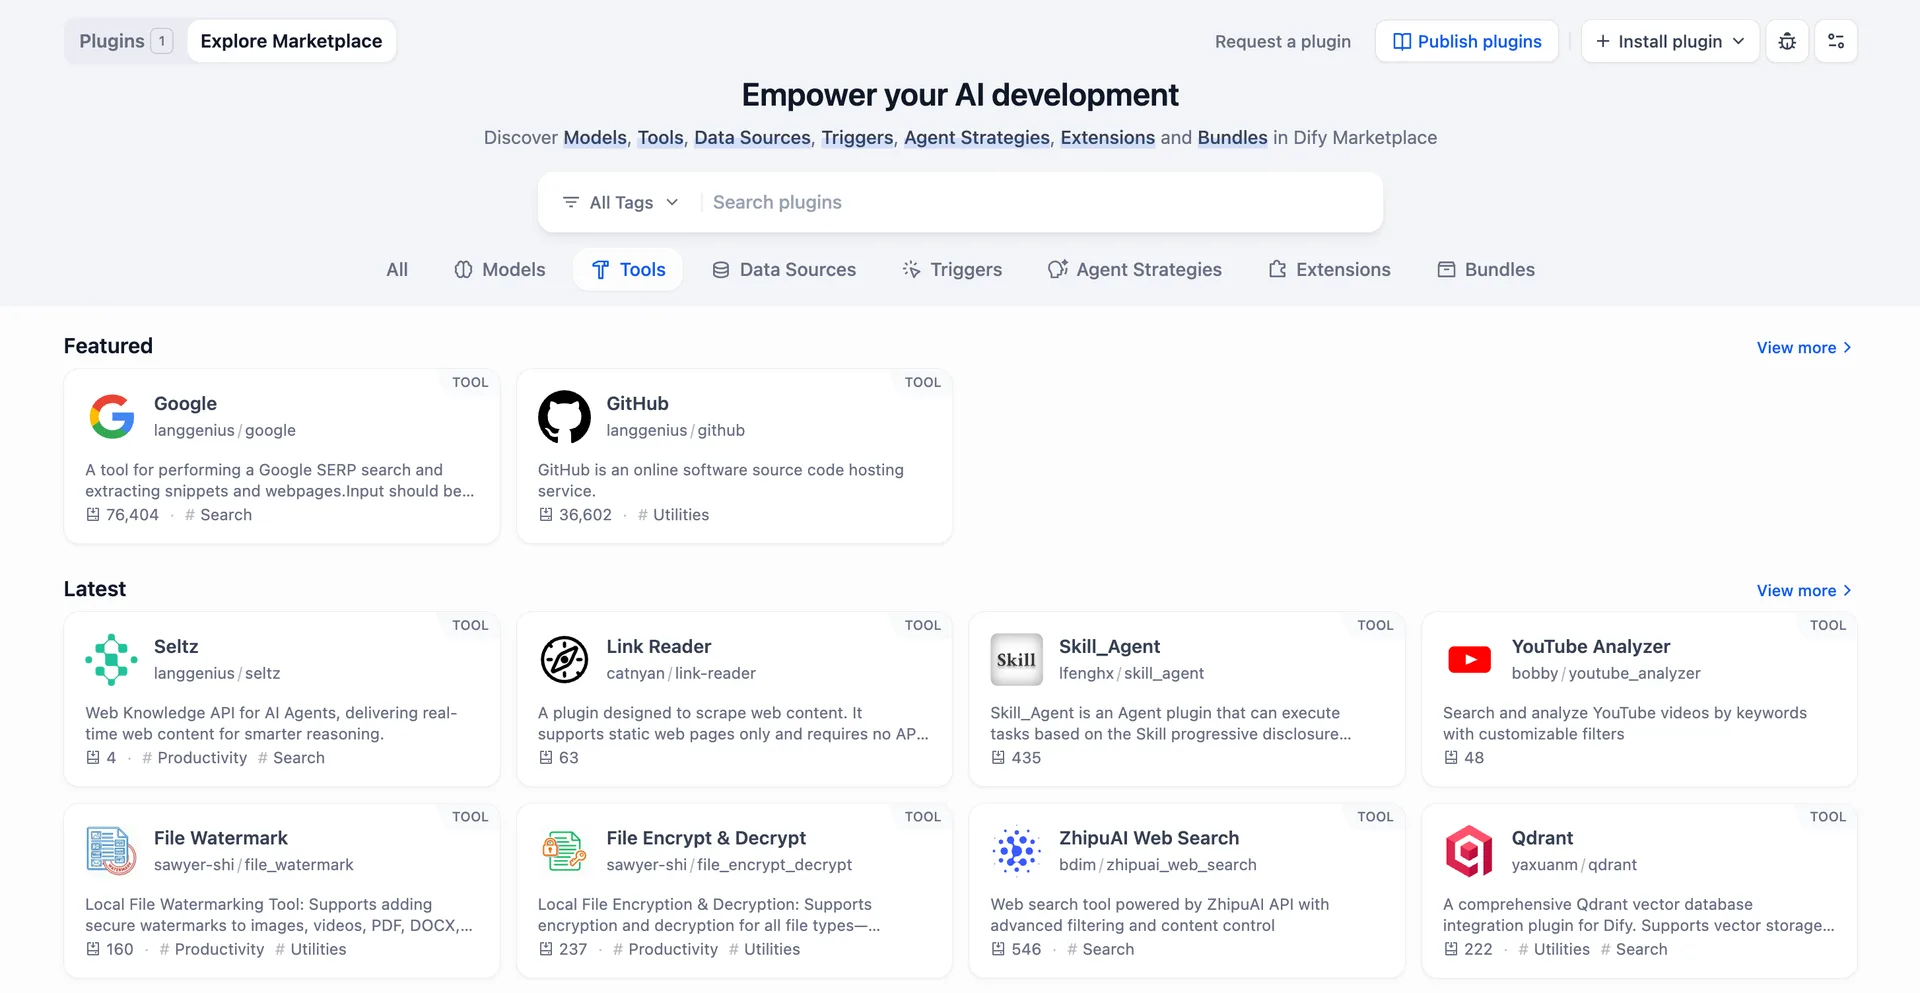
Task: Click the Link Reader compass icon
Action: coord(564,659)
